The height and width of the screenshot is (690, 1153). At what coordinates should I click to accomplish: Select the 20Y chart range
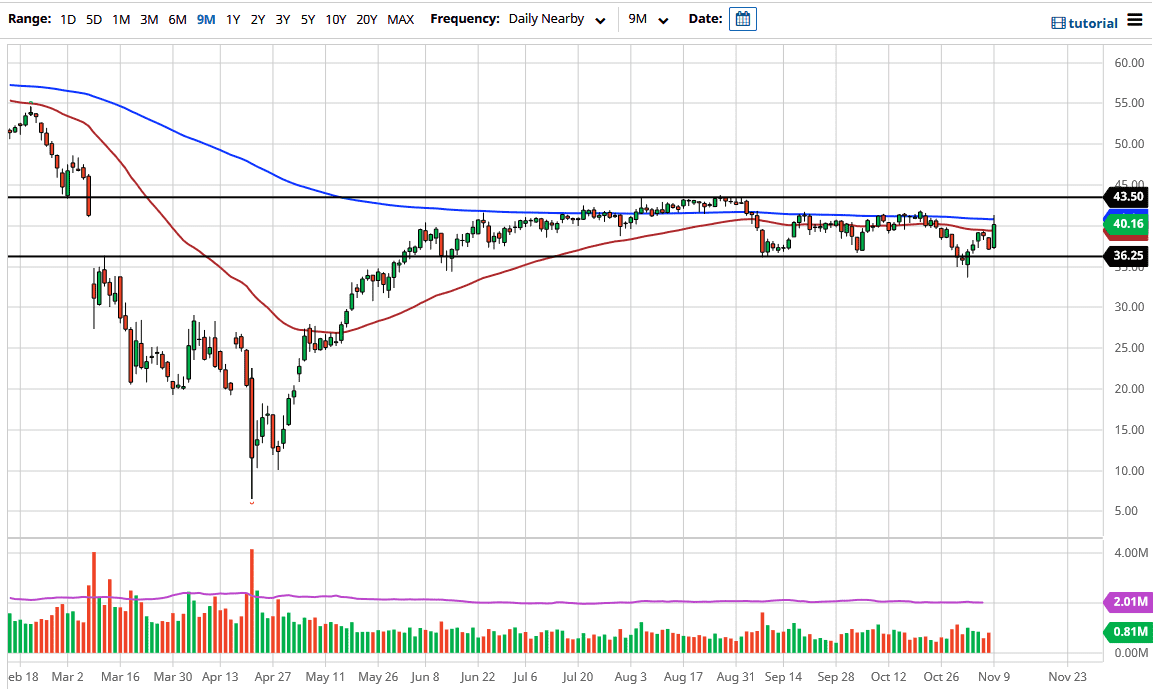point(367,18)
